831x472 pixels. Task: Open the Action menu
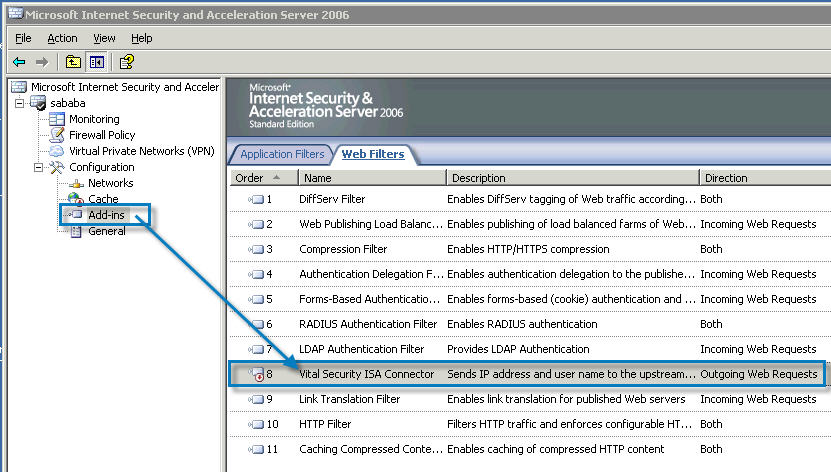(62, 38)
